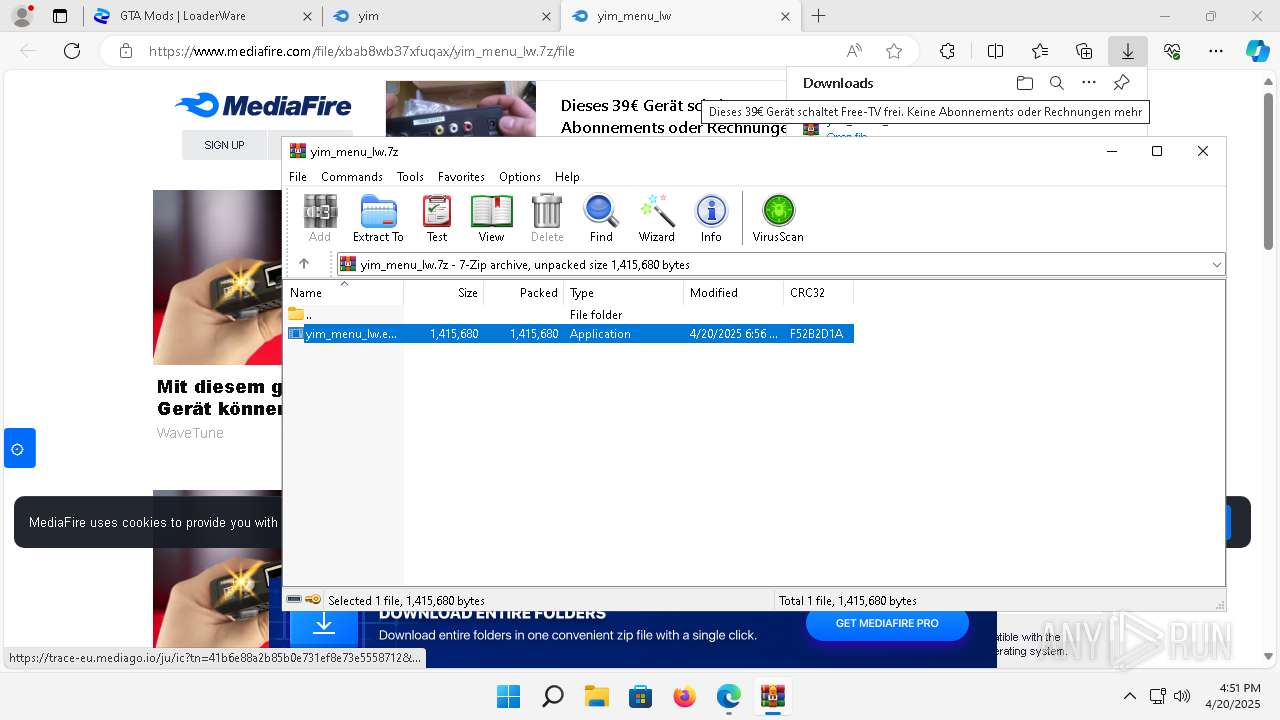Image resolution: width=1280 pixels, height=720 pixels.
Task: Open Windows Start menu
Action: click(x=508, y=696)
